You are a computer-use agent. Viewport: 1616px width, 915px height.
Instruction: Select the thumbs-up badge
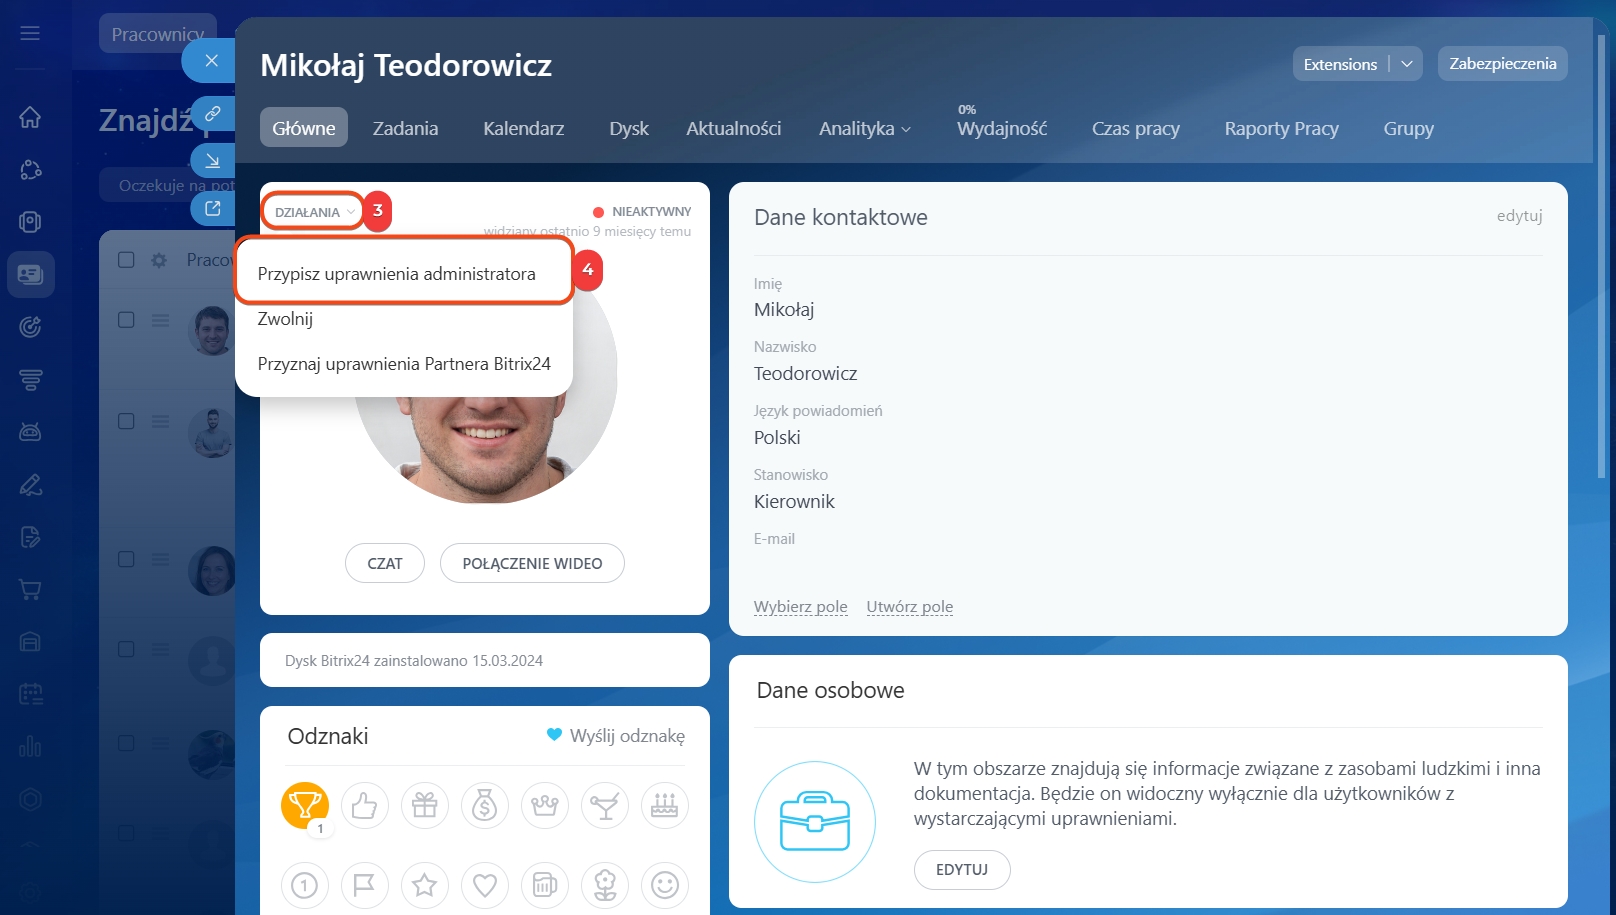click(365, 805)
